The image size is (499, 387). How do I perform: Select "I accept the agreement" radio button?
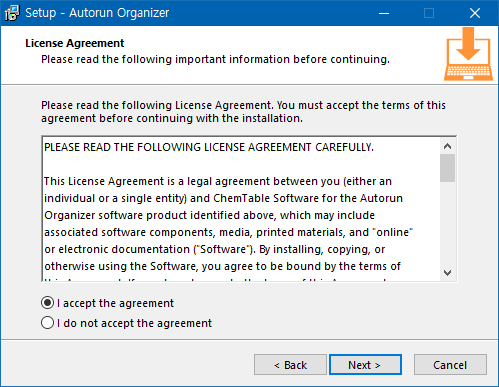(47, 303)
